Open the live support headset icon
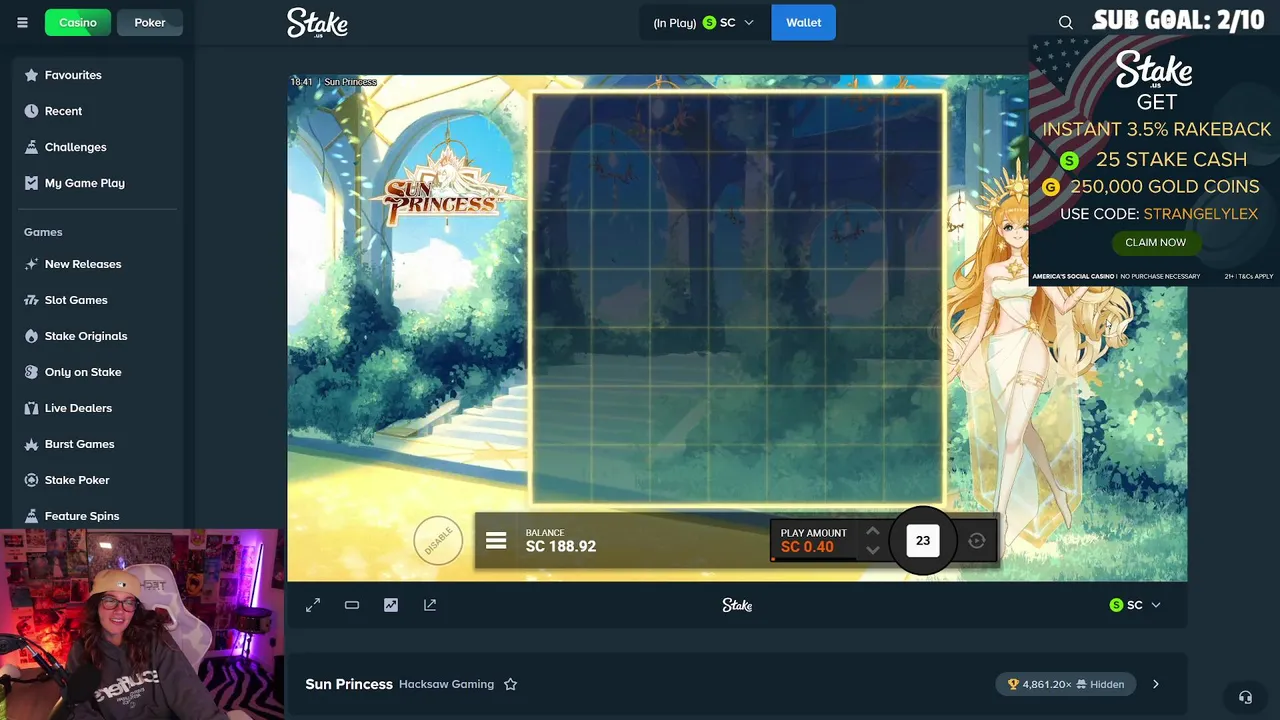 pyautogui.click(x=1245, y=697)
